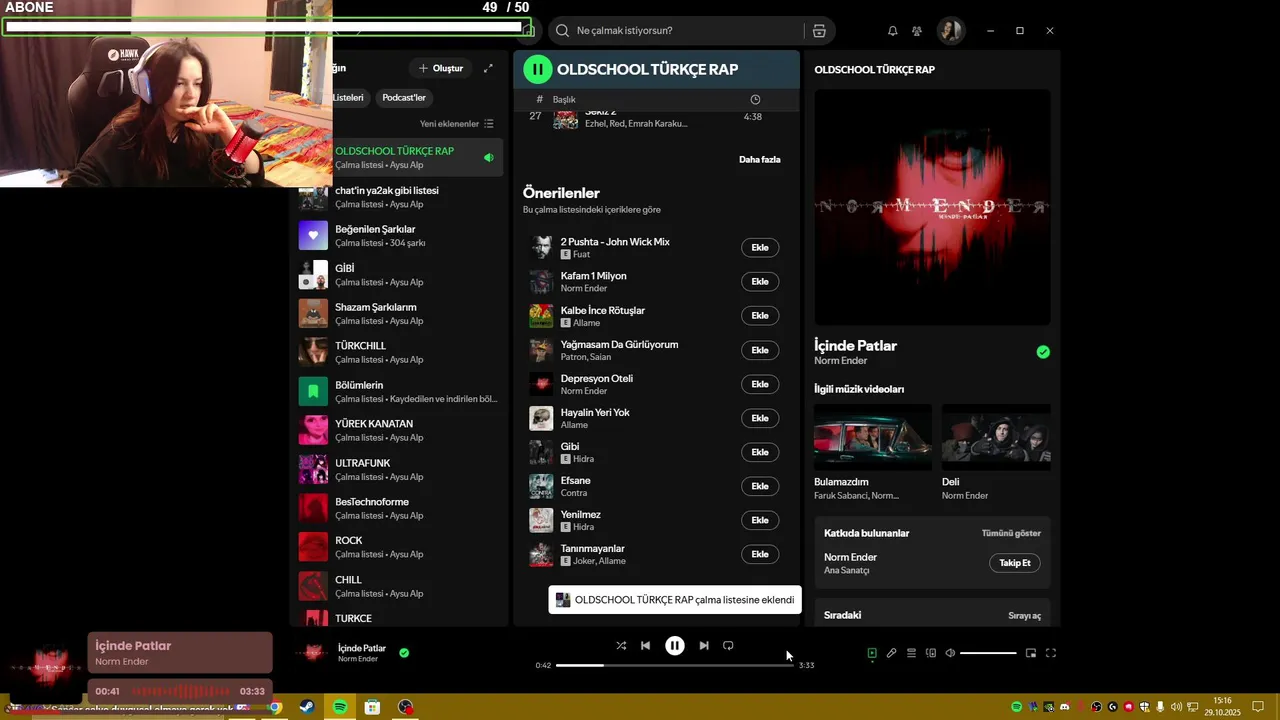1280x720 pixels.
Task: Click the green pause button beside playlist title
Action: pyautogui.click(x=537, y=69)
